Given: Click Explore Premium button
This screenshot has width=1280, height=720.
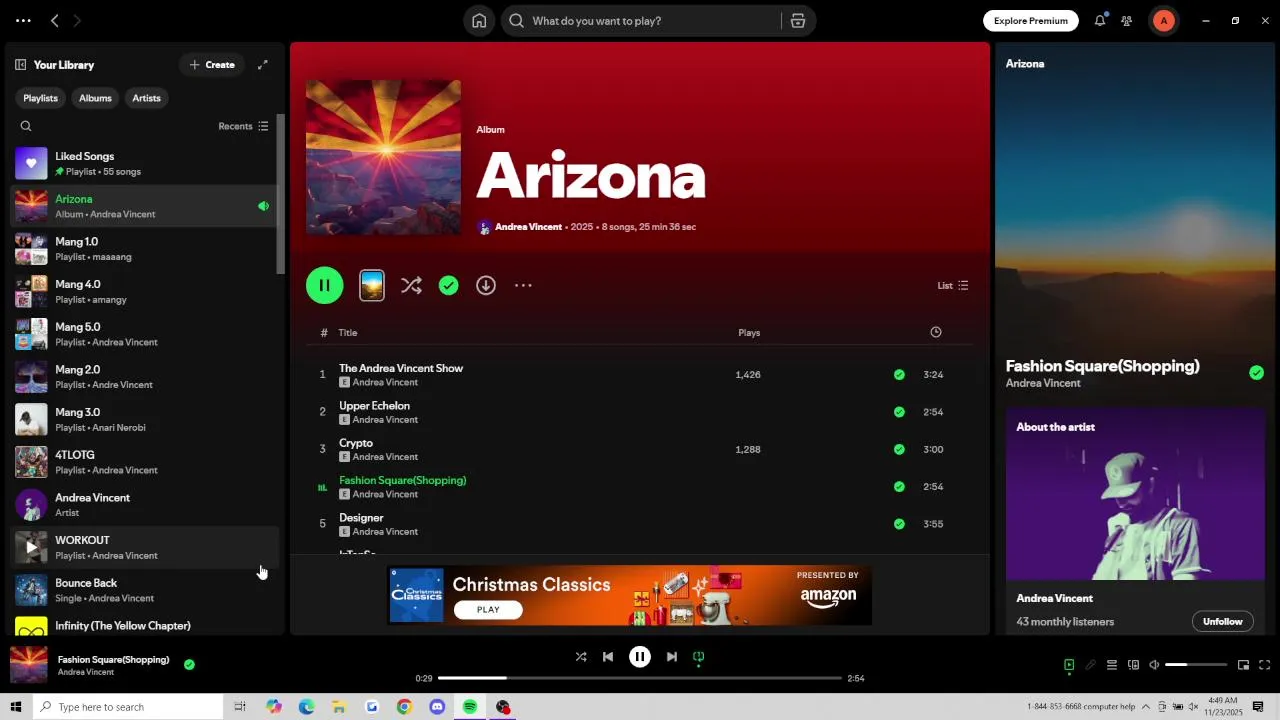Looking at the screenshot, I should 1031,21.
